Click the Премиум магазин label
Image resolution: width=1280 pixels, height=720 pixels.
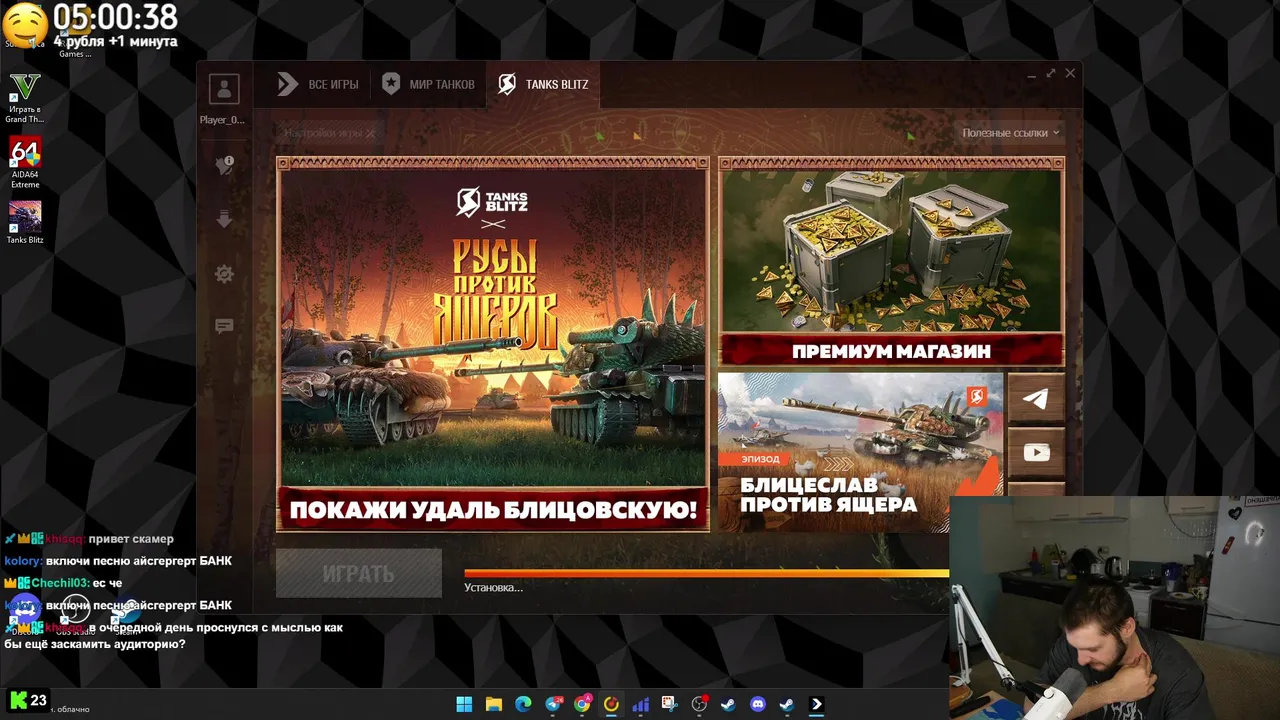point(891,351)
